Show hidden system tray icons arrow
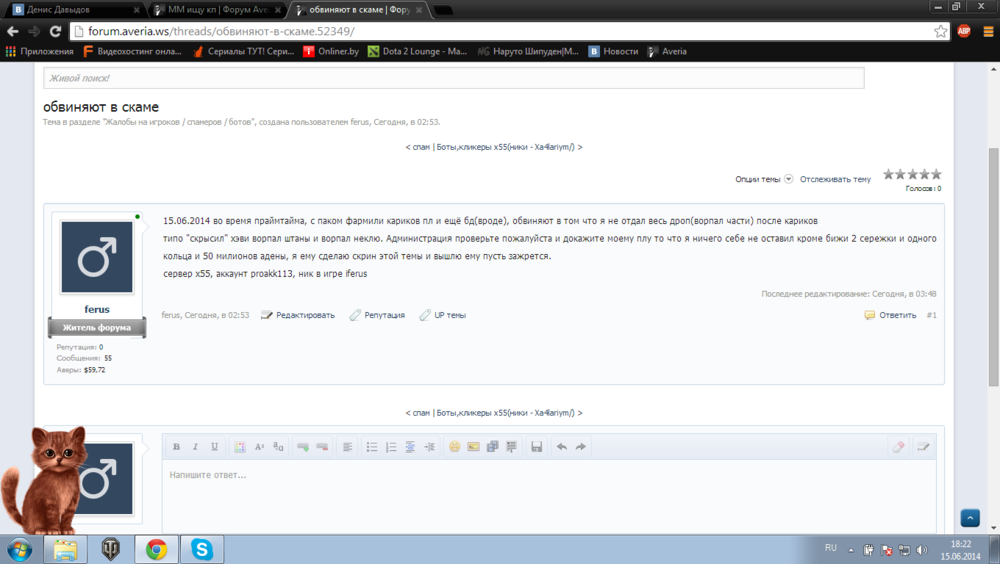Viewport: 1000px width, 564px height. tap(850, 549)
